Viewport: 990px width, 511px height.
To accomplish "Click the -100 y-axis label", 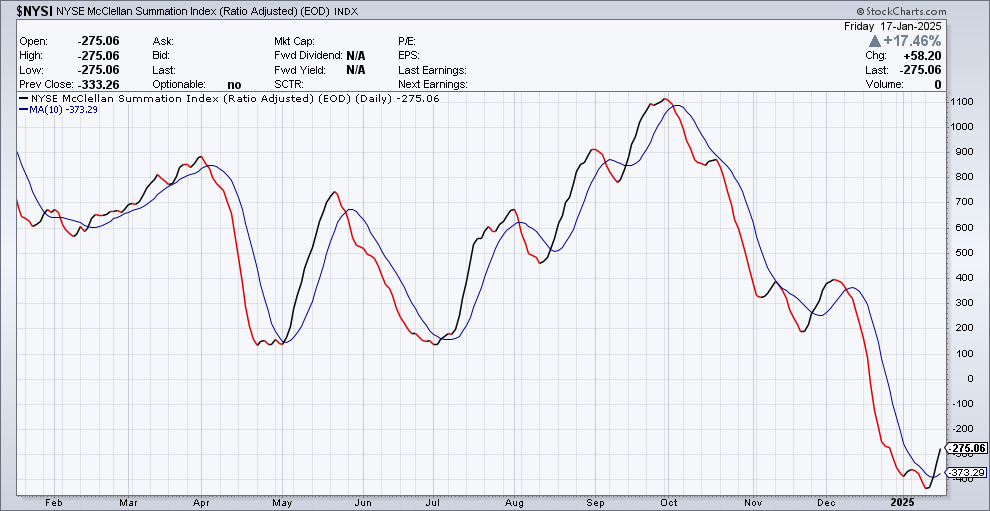I will [963, 404].
